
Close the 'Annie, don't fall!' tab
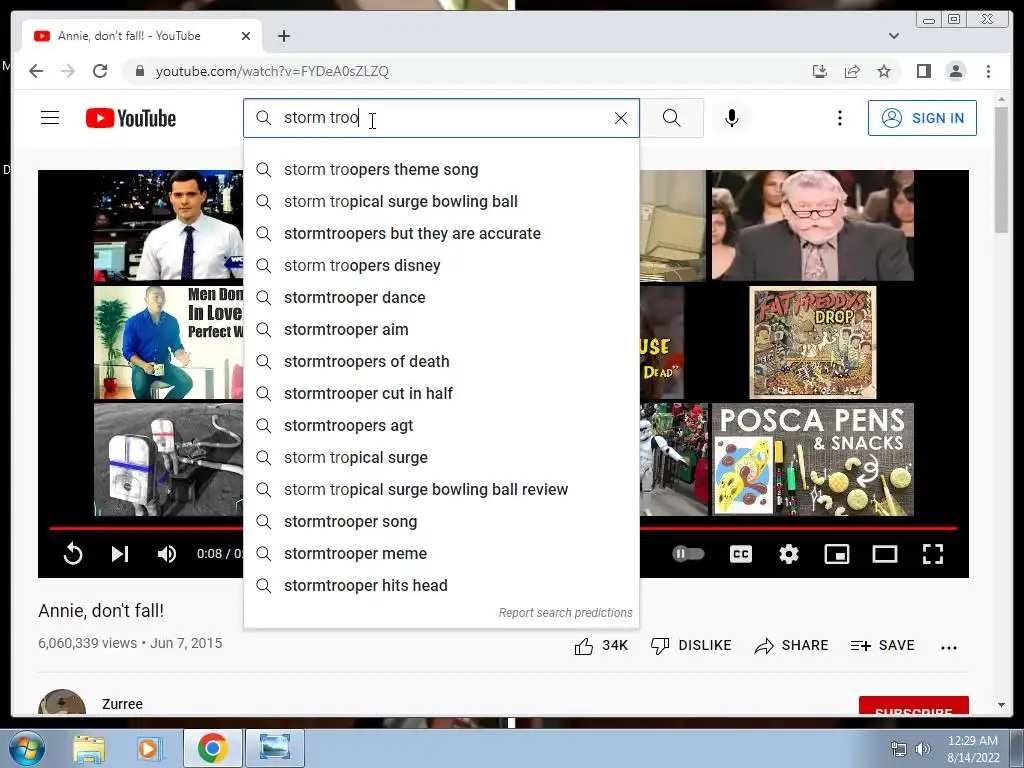[246, 36]
